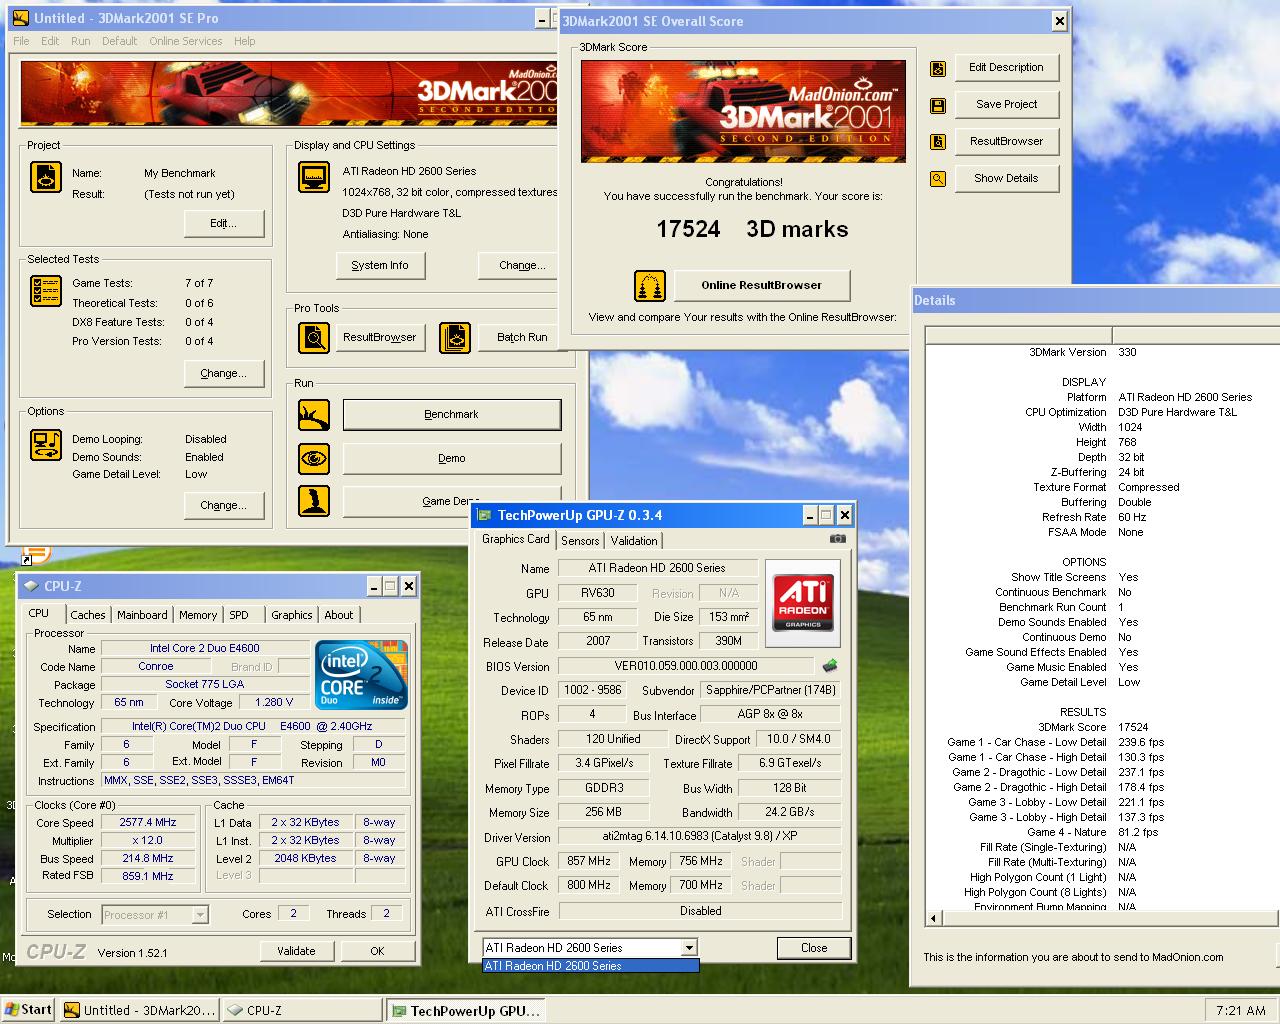The height and width of the screenshot is (1024, 1280).
Task: Click the Options settings icon in 3DMark
Action: [46, 444]
